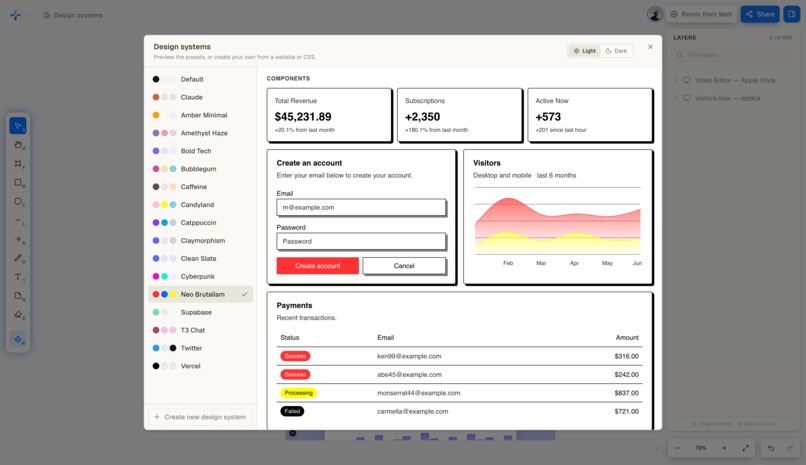
Task: Apply the Twitter design system
Action: 200,348
